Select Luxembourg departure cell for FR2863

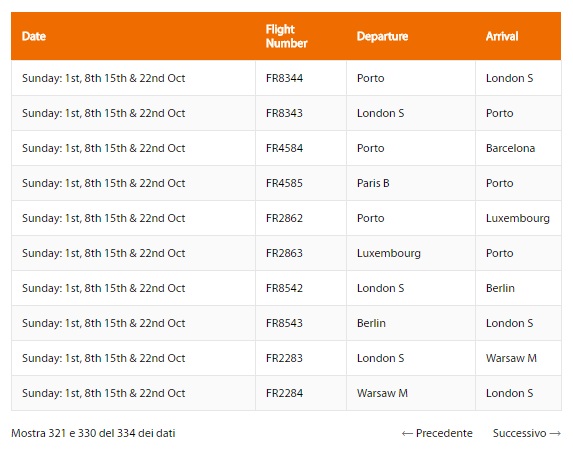click(411, 253)
